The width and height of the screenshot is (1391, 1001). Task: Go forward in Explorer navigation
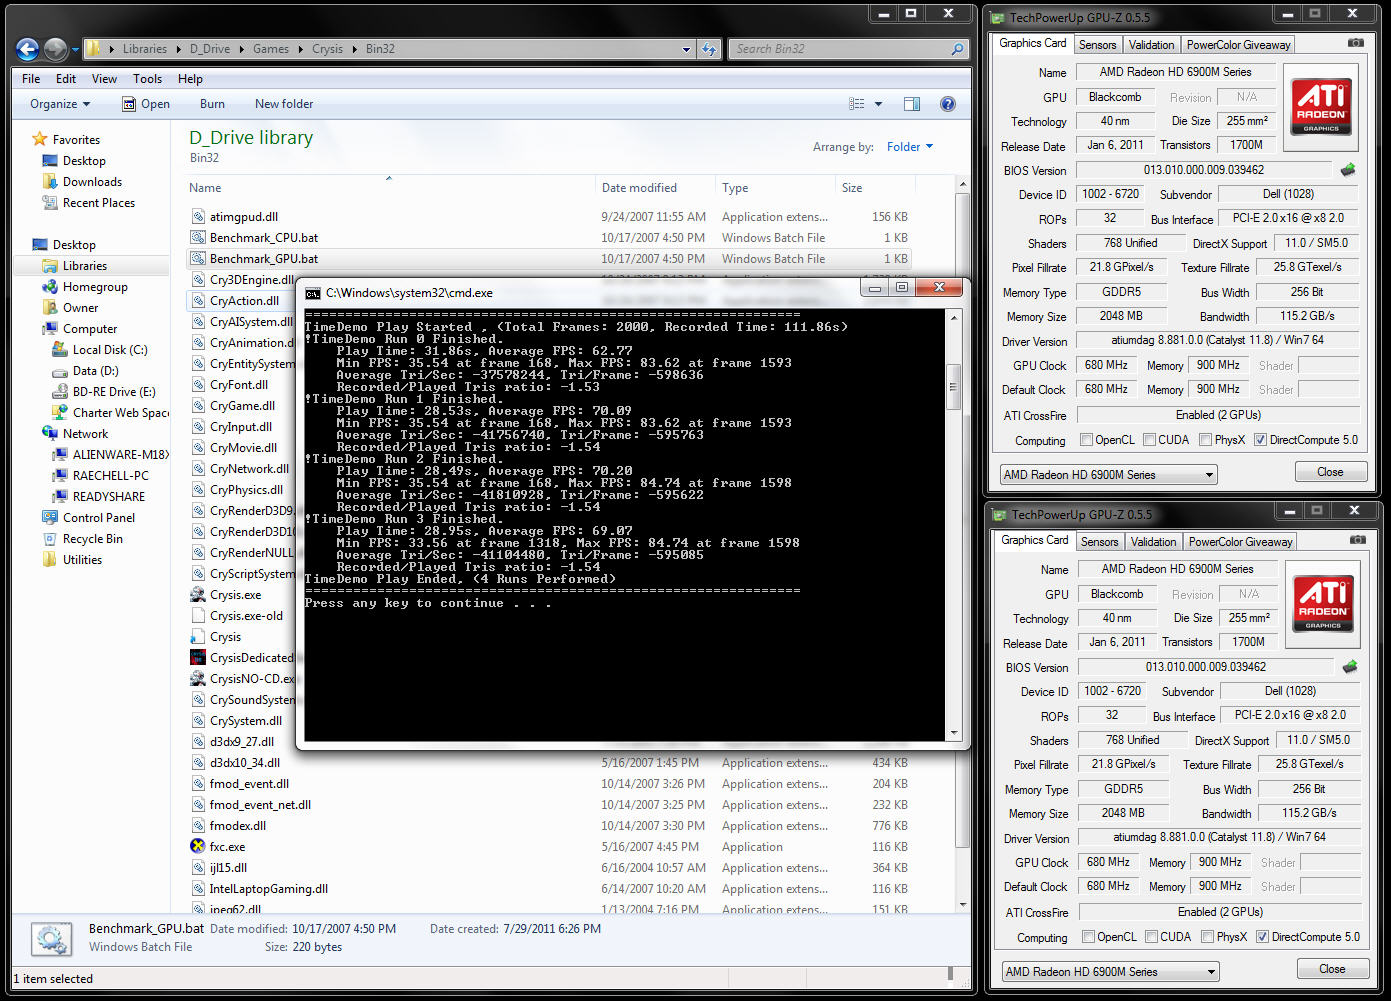(56, 49)
